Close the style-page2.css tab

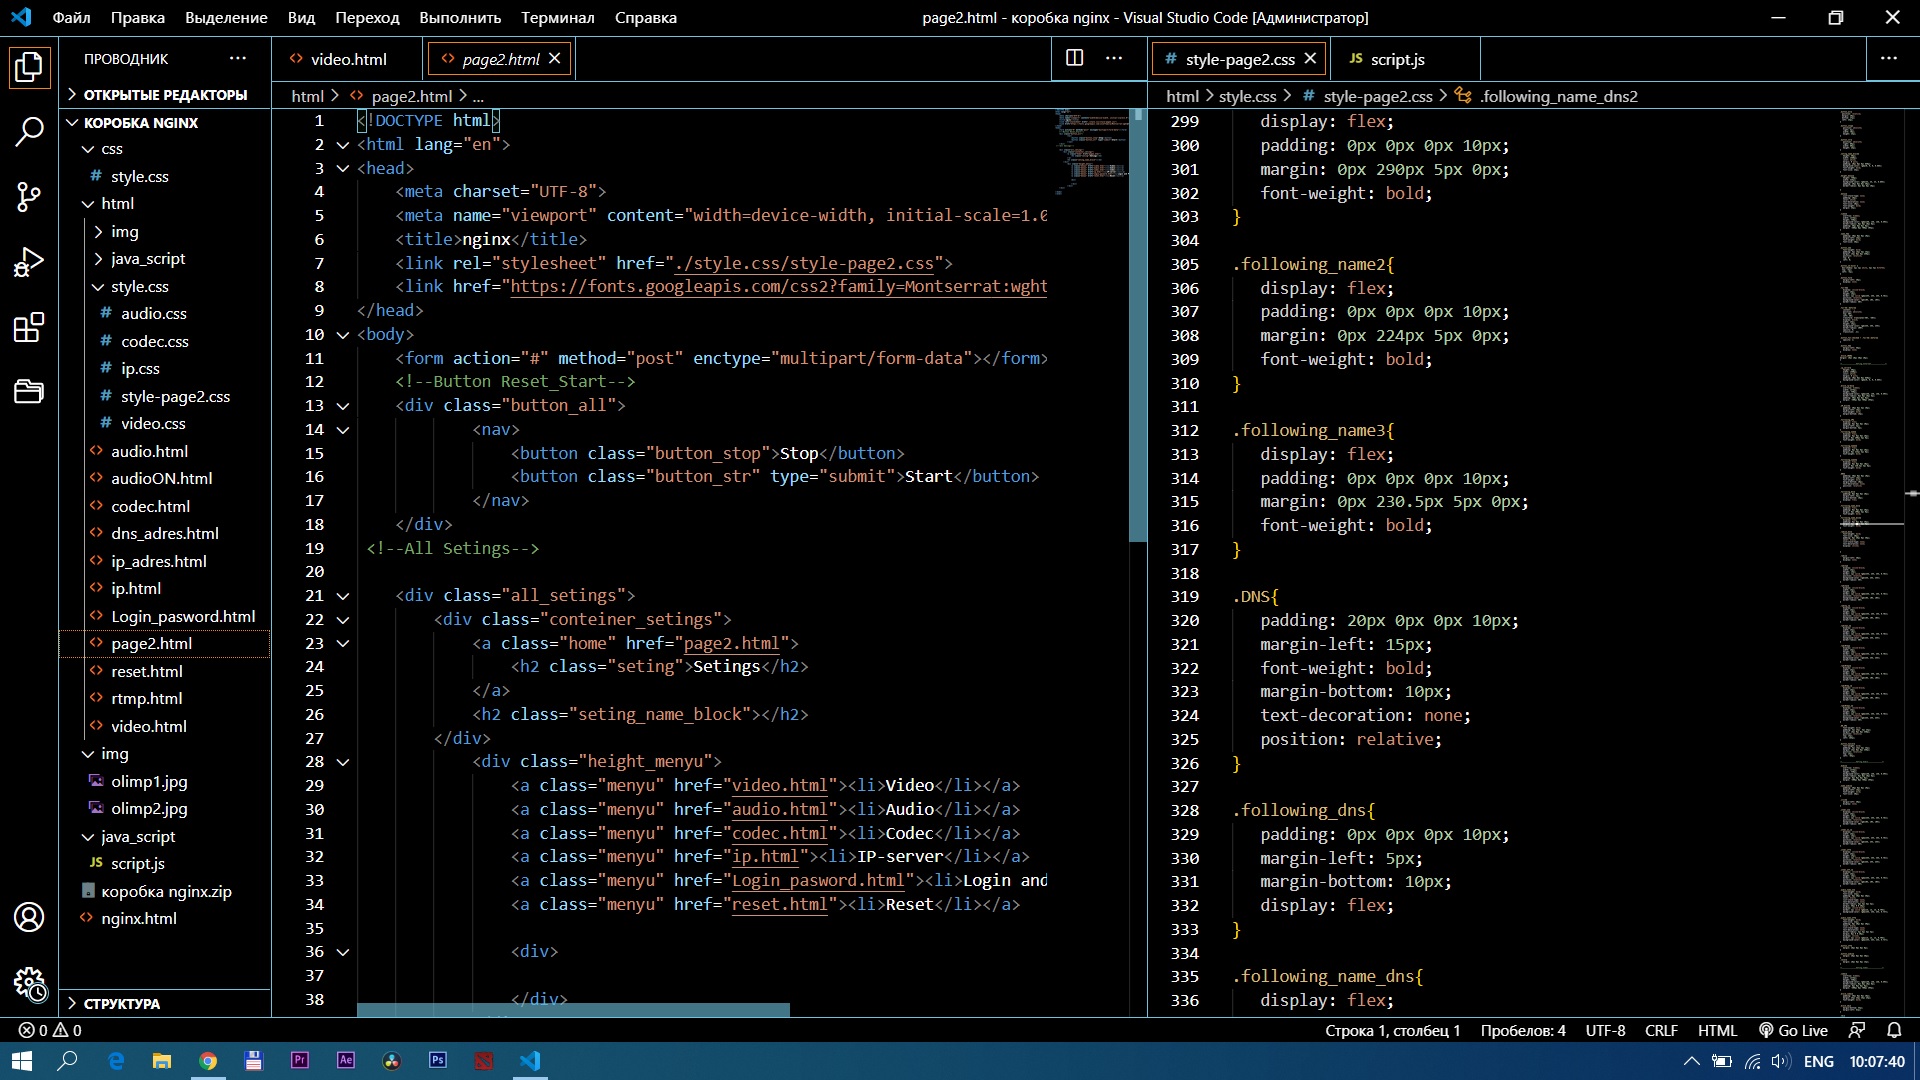(x=1310, y=59)
